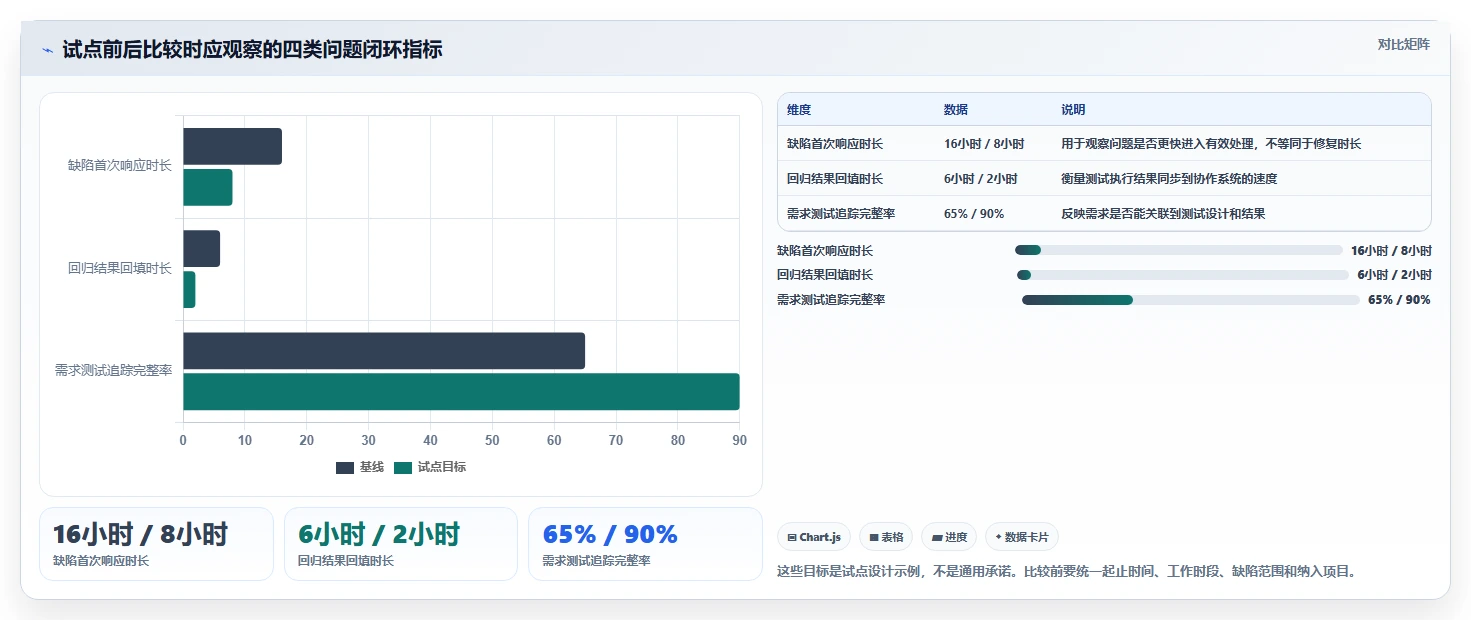Click the progress value 6小时 / 2小时
This screenshot has height=620, width=1471.
pos(1394,275)
